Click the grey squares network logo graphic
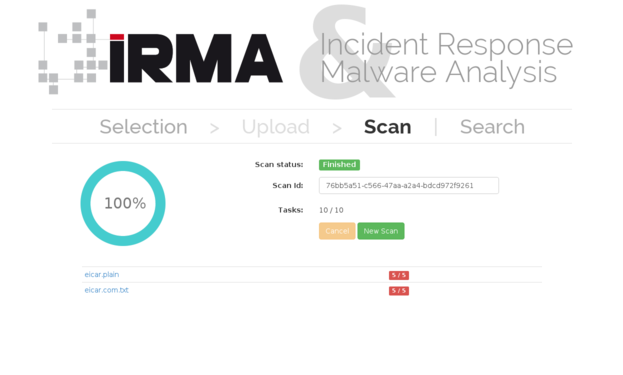 (x=73, y=52)
